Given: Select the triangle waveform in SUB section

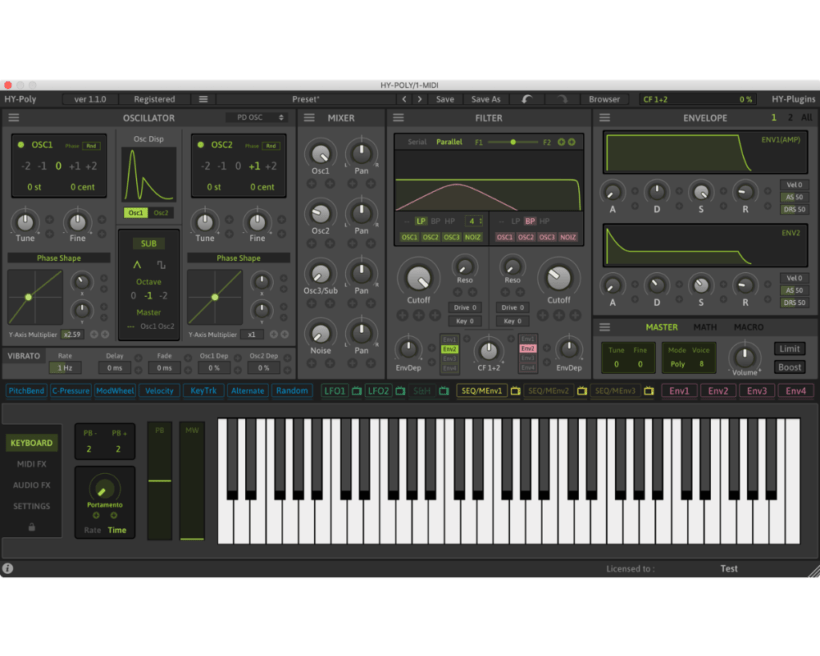Looking at the screenshot, I should click(137, 265).
